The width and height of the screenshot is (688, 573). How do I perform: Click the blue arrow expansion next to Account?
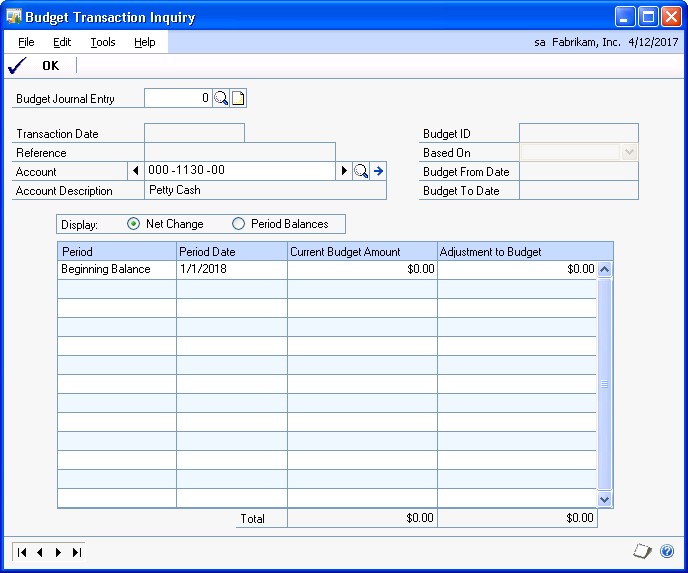pos(378,171)
